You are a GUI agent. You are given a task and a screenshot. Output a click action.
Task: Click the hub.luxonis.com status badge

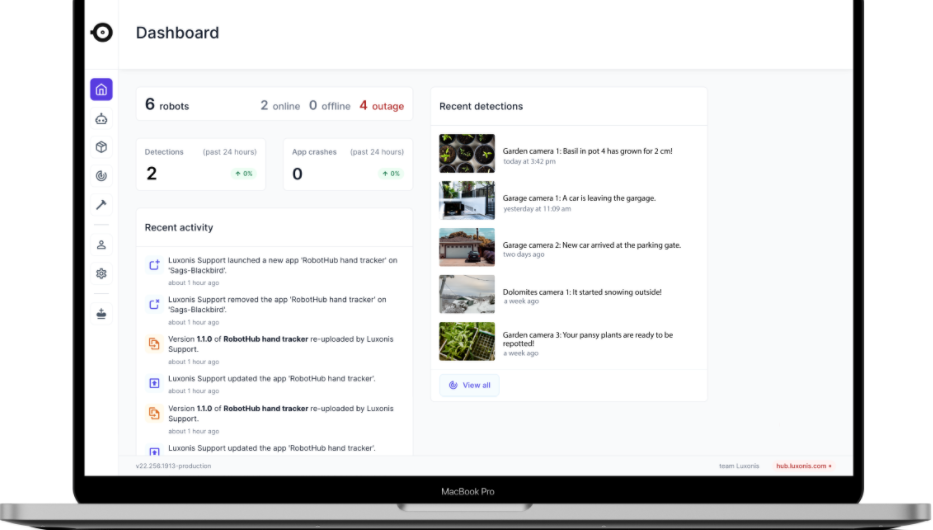(x=803, y=466)
